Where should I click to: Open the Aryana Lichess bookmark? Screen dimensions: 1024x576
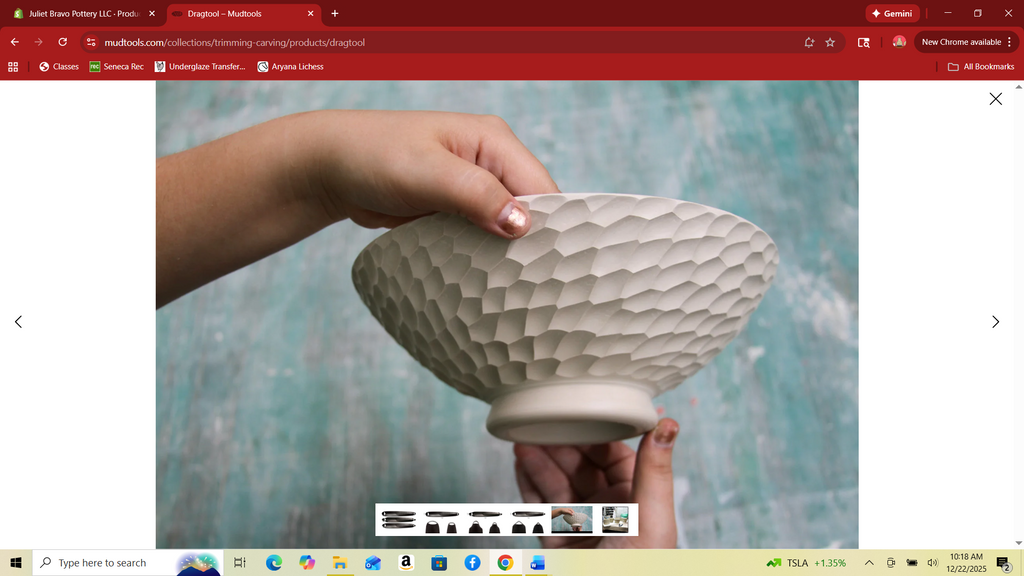click(290, 67)
